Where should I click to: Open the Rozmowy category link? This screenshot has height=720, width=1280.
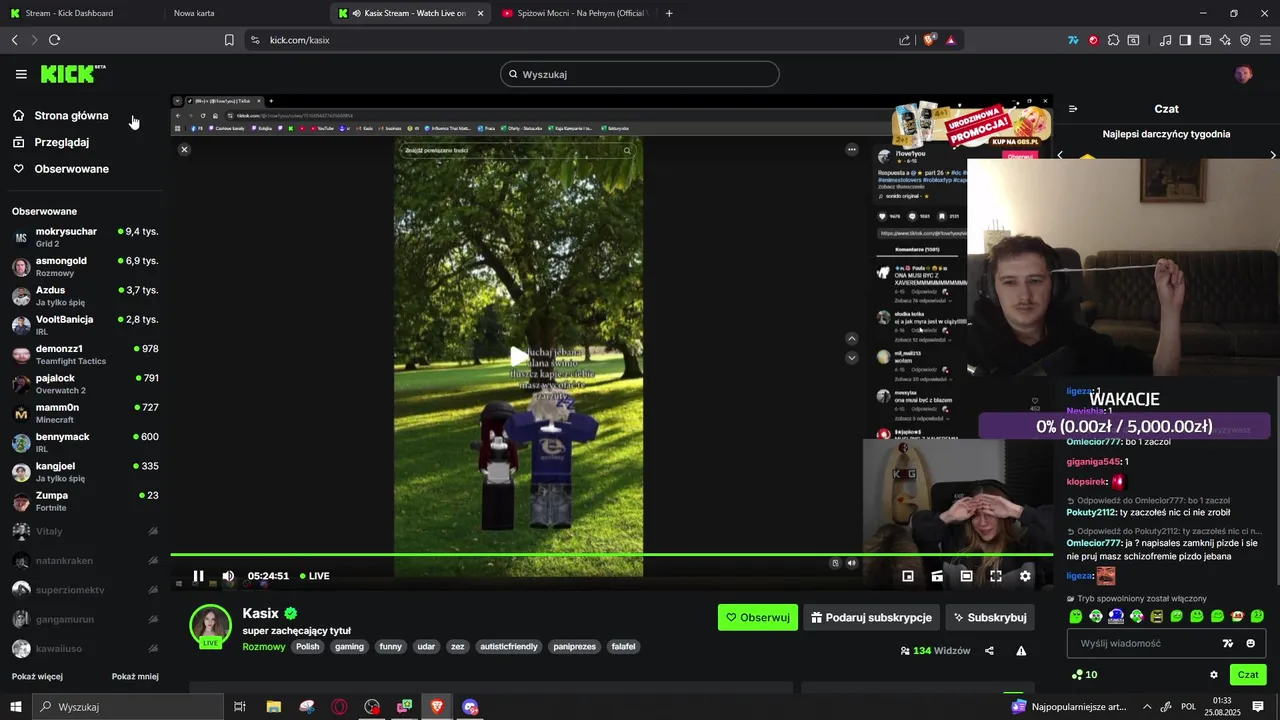tap(264, 647)
